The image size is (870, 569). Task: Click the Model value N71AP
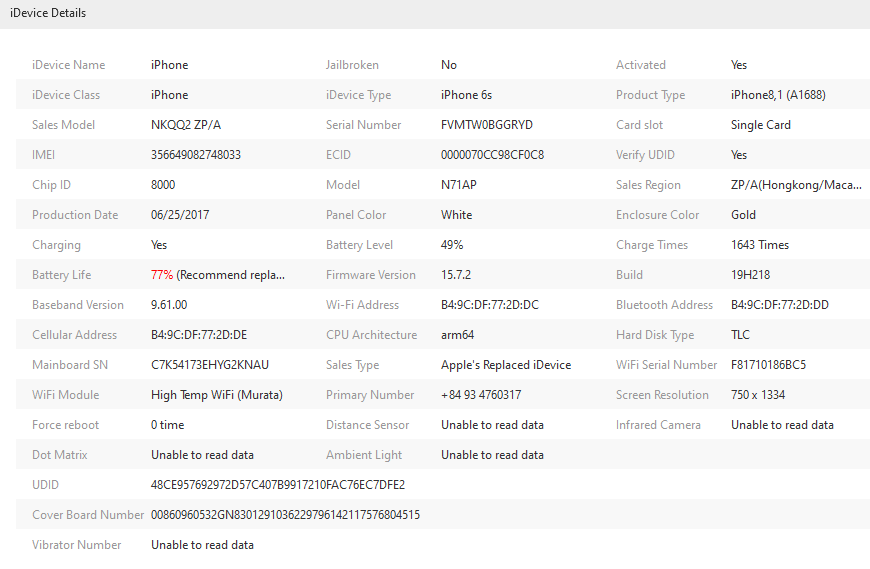(x=459, y=185)
